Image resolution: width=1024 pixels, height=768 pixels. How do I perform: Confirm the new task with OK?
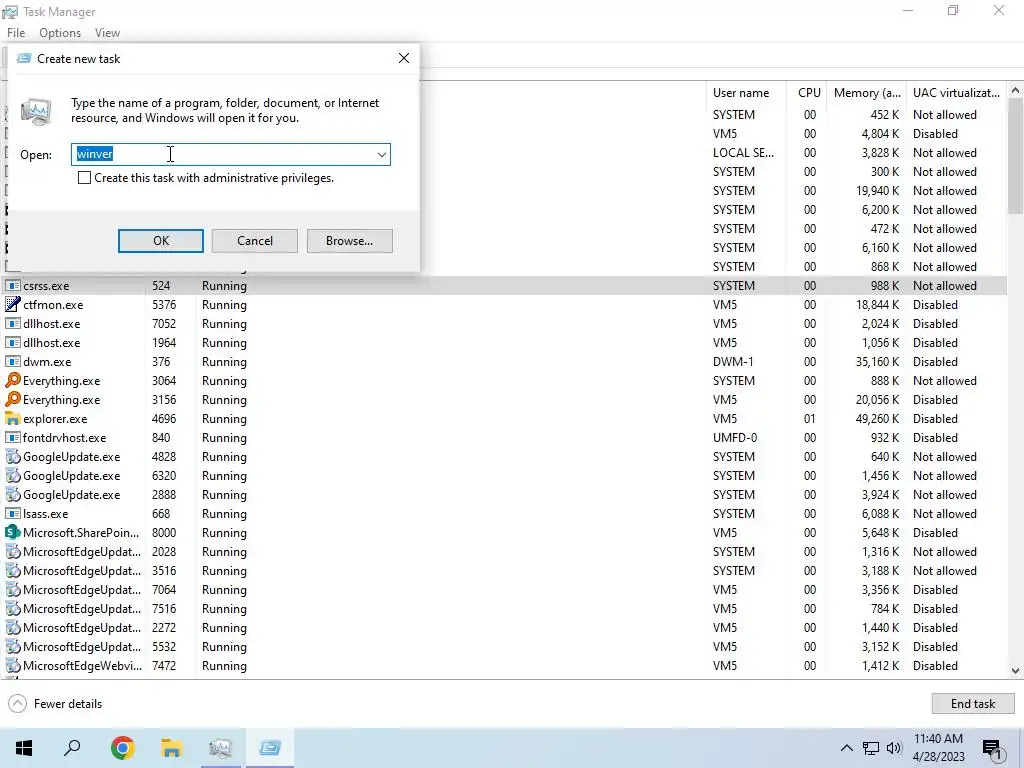click(161, 240)
